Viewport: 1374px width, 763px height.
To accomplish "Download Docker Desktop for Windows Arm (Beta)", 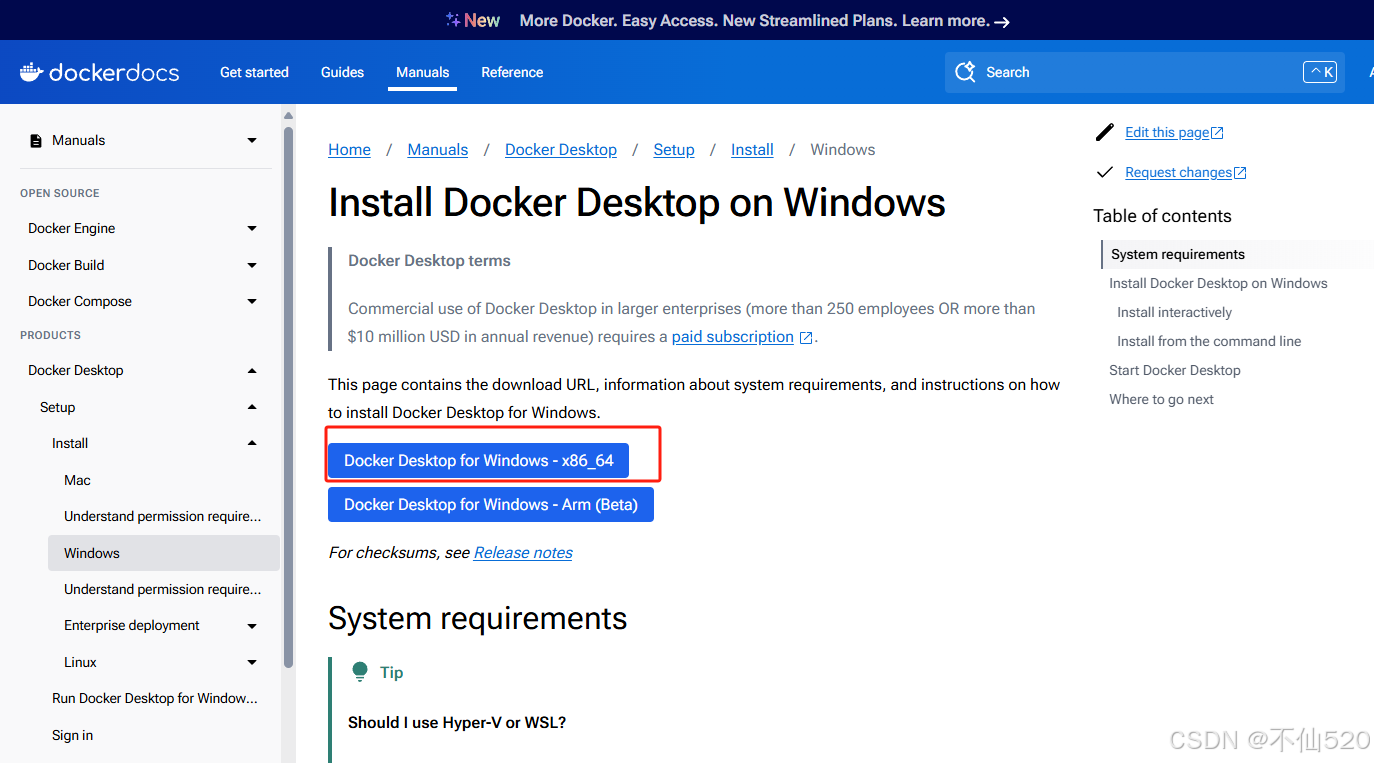I will coord(491,505).
